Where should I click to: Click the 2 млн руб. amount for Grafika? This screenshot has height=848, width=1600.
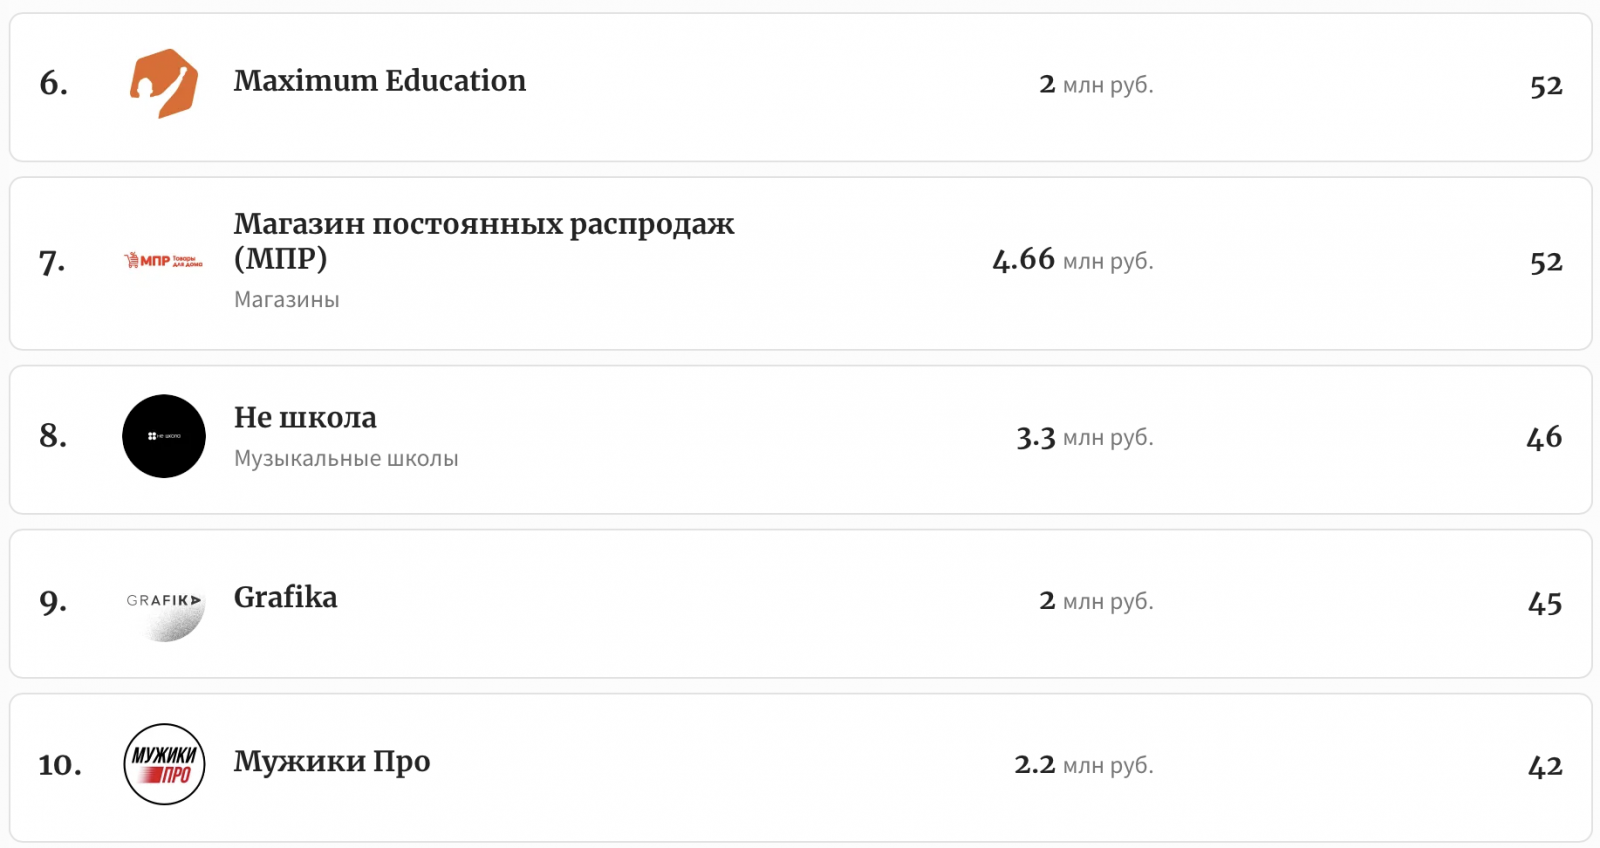pos(1096,601)
